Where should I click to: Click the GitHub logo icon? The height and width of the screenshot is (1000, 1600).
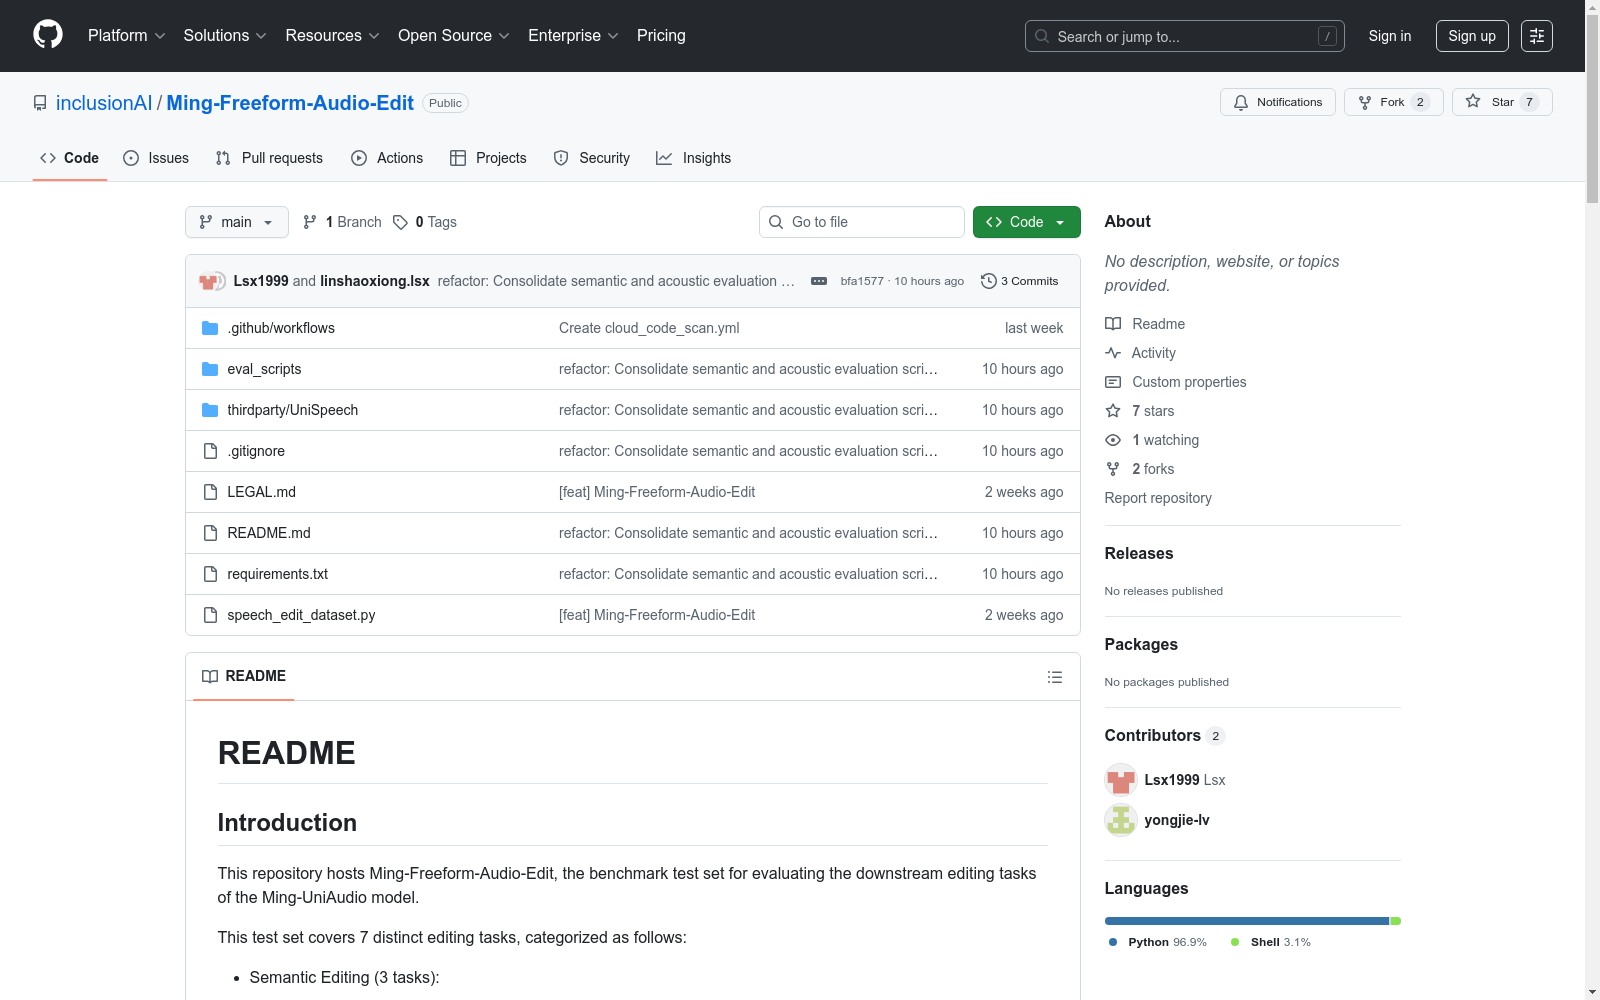pyautogui.click(x=48, y=35)
